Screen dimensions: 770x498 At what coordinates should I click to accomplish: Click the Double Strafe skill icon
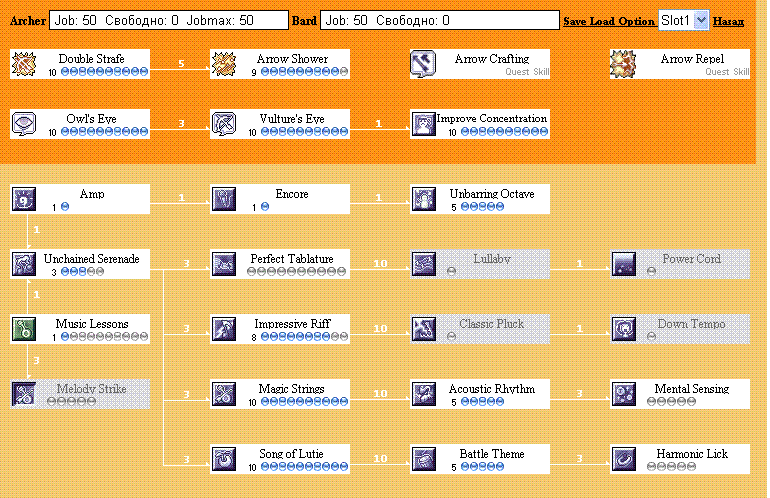pos(24,65)
